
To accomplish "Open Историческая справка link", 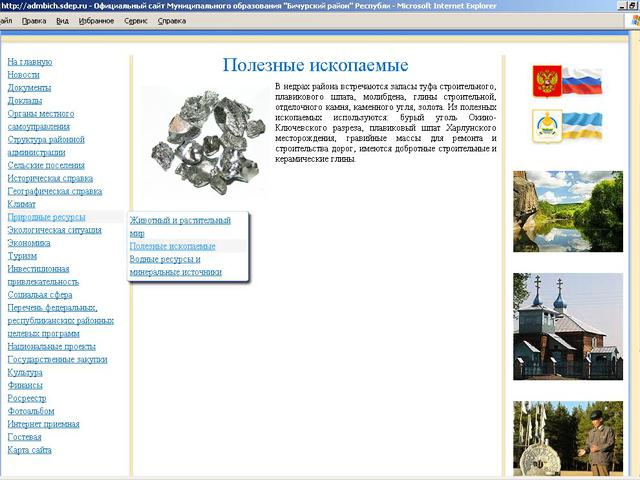I will (50, 178).
